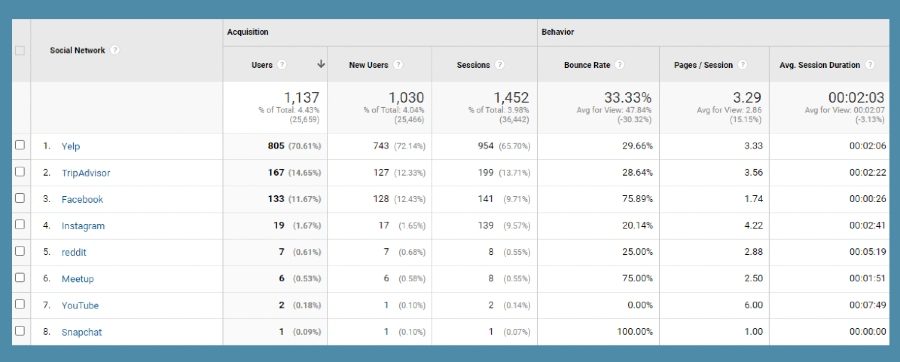Check the YouTube row checkbox
Viewport: 900px width, 362px height.
coord(20,304)
